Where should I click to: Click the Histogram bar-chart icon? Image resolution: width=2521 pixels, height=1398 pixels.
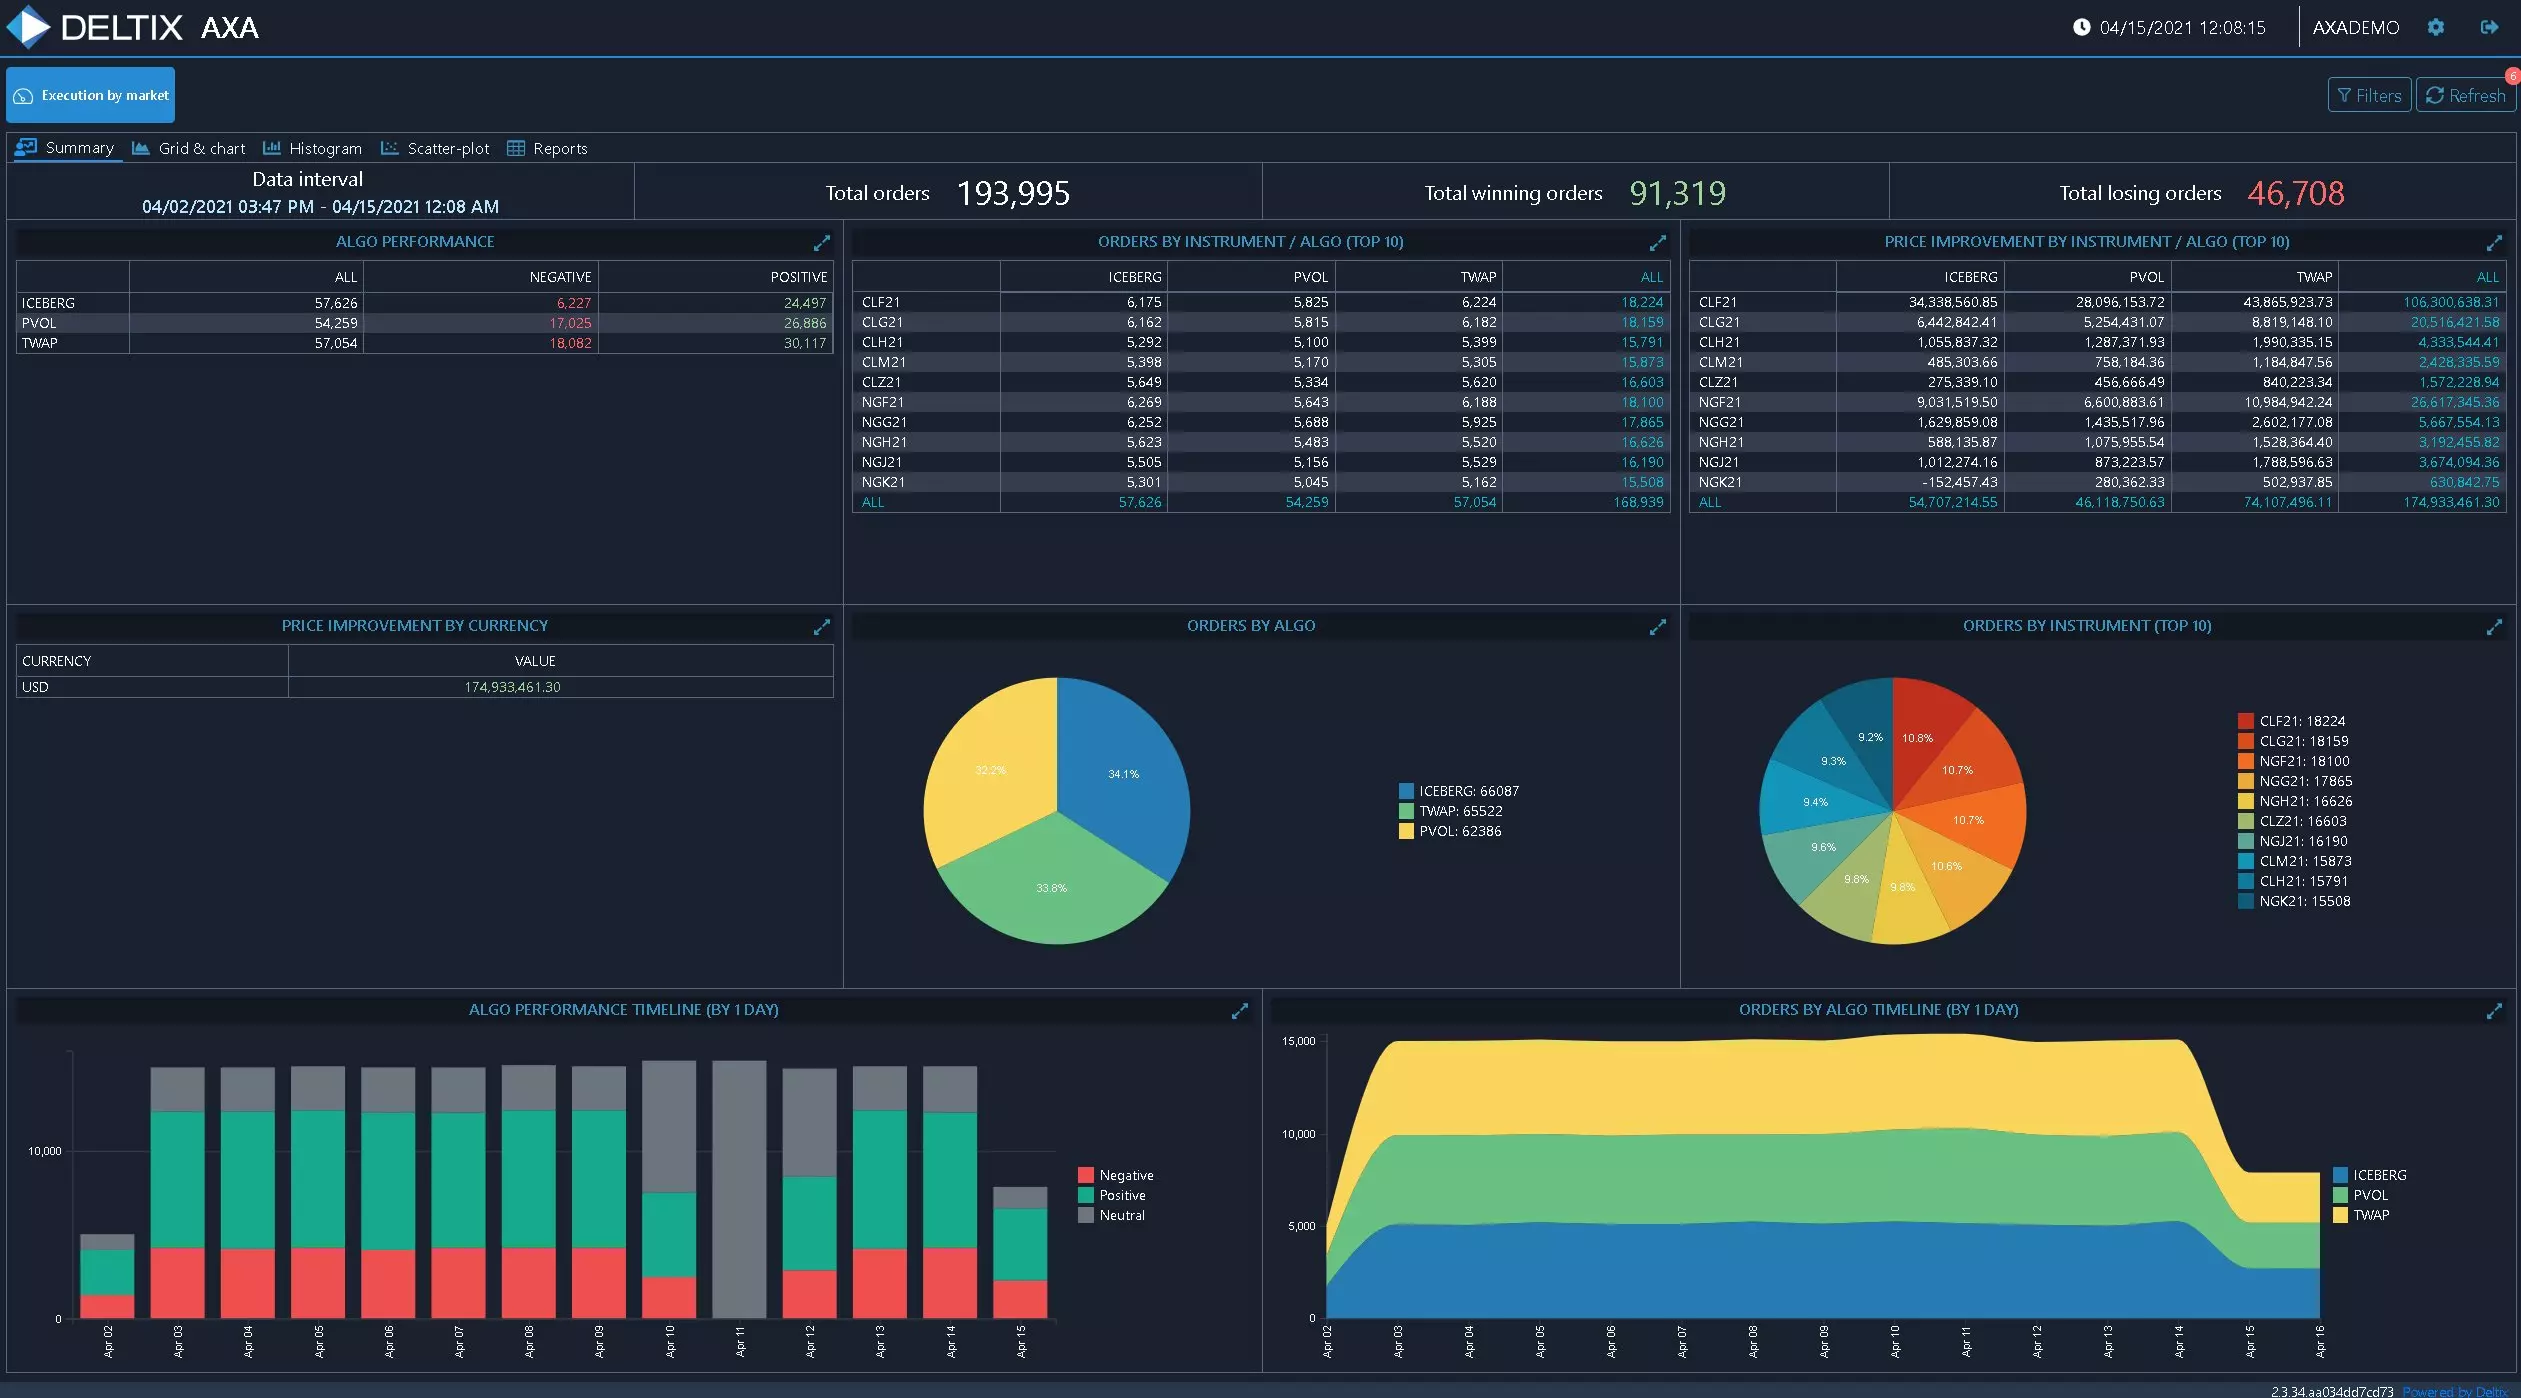[x=271, y=148]
